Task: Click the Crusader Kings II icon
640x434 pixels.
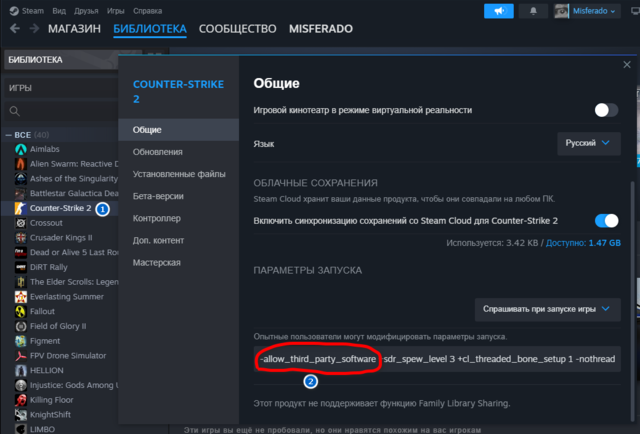Action: pos(21,238)
